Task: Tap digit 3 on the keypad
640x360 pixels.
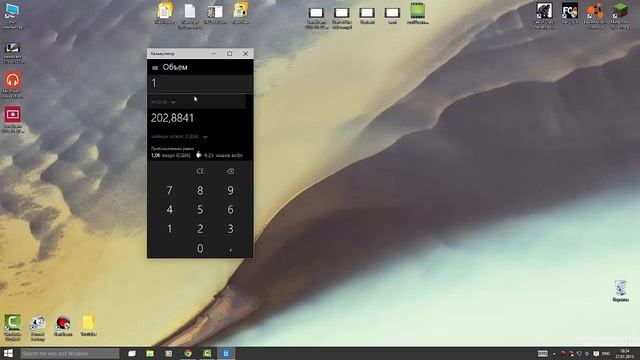Action: [x=230, y=229]
